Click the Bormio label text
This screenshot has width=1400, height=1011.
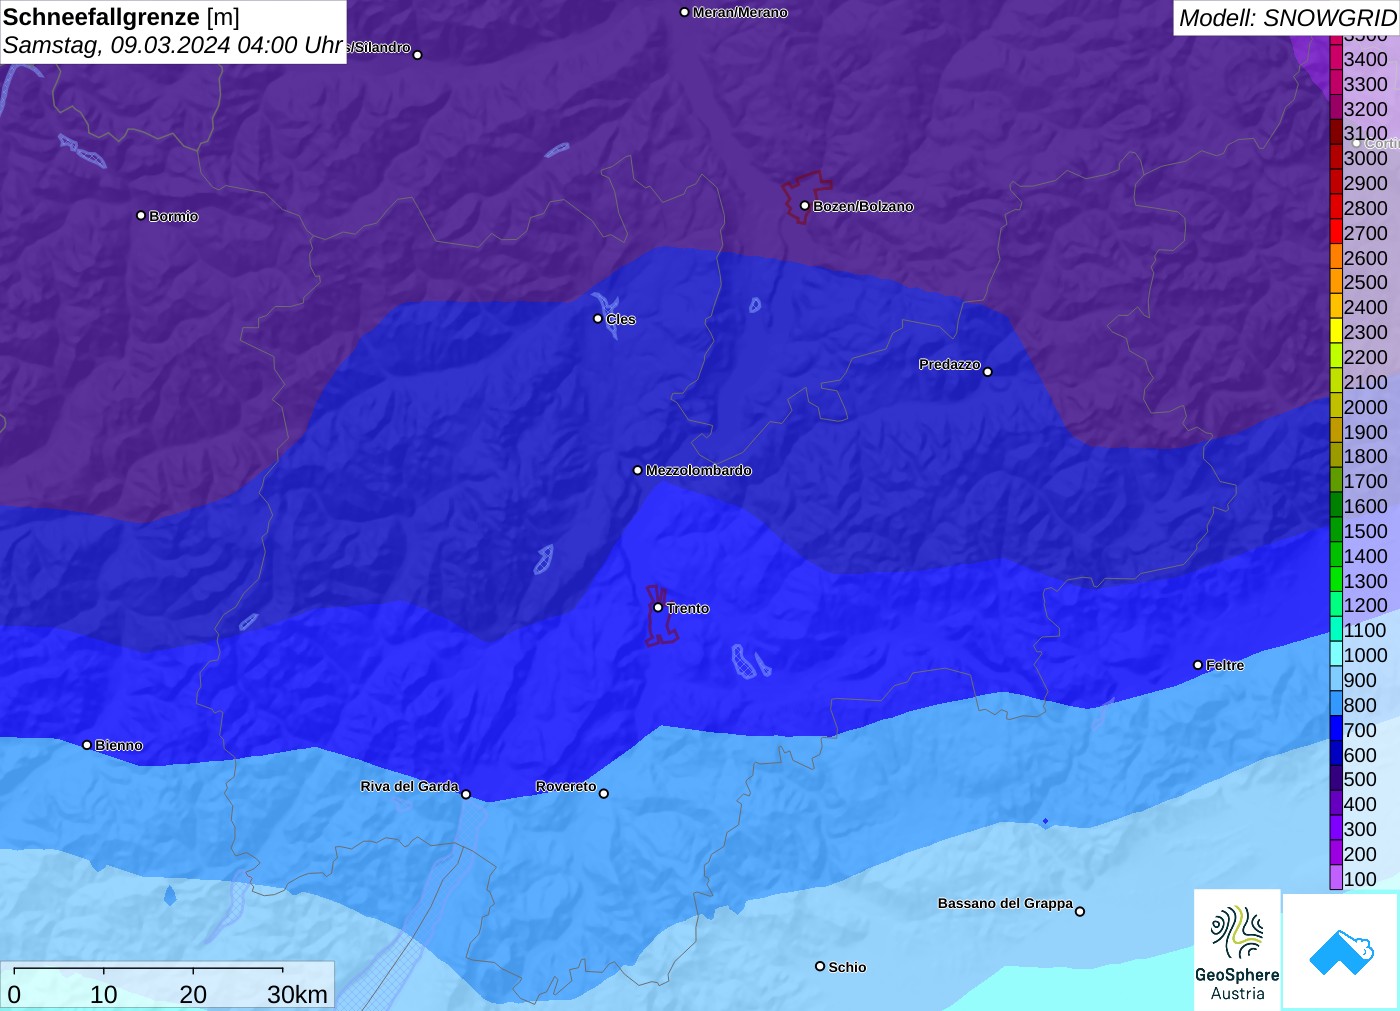point(174,216)
